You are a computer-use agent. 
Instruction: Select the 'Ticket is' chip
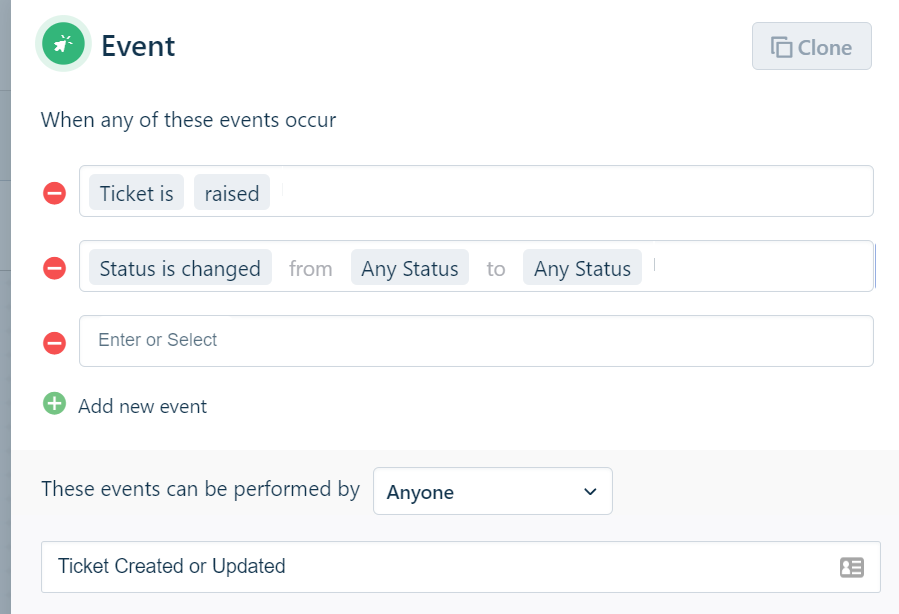coord(136,193)
